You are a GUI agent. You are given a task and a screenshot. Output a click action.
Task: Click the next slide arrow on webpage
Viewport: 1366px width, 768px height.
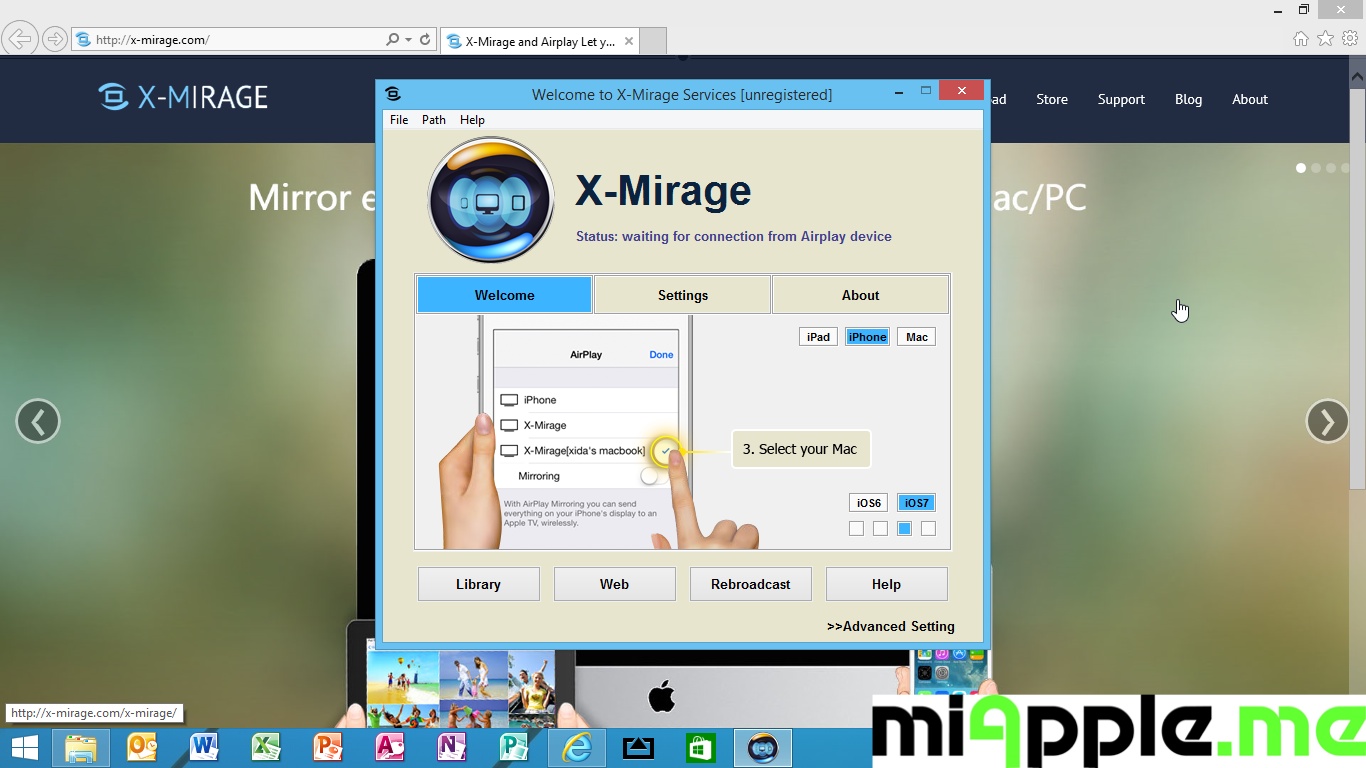[1327, 422]
